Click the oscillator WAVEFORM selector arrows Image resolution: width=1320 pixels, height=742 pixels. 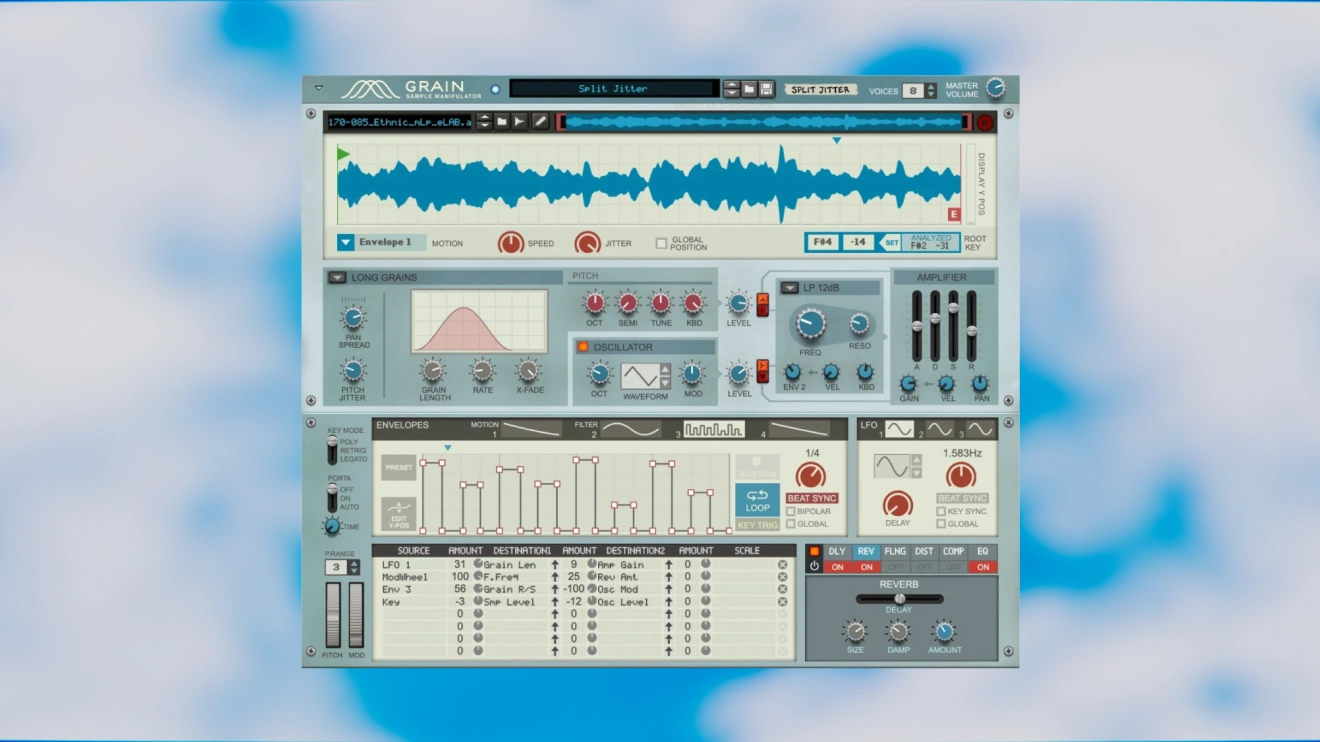665,376
